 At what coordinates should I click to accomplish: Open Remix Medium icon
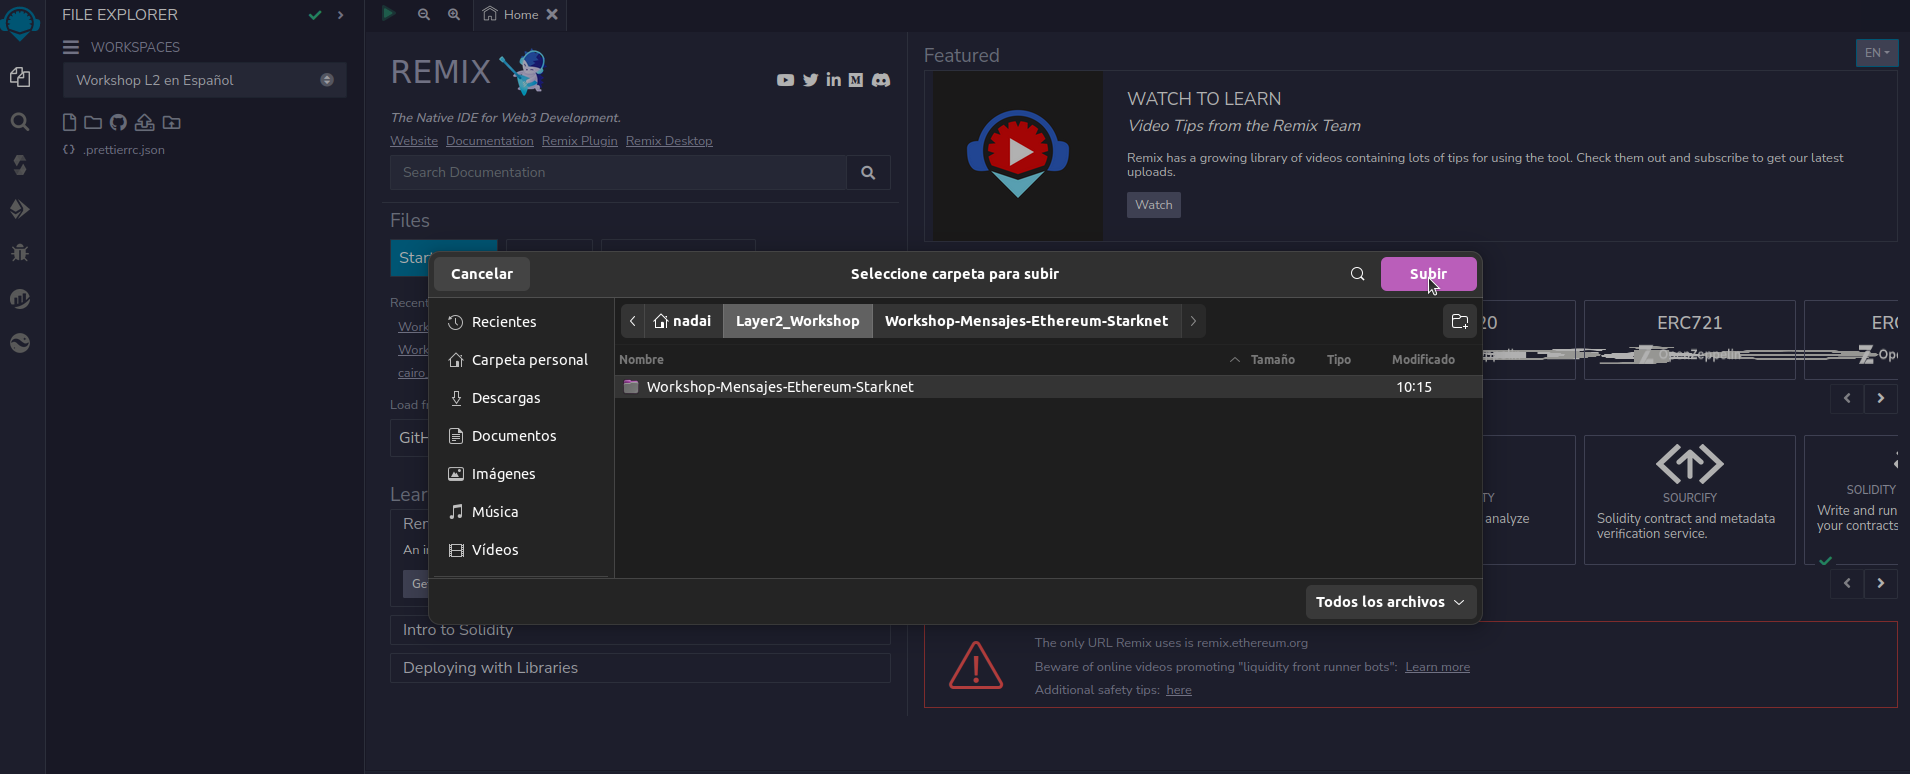coord(856,80)
